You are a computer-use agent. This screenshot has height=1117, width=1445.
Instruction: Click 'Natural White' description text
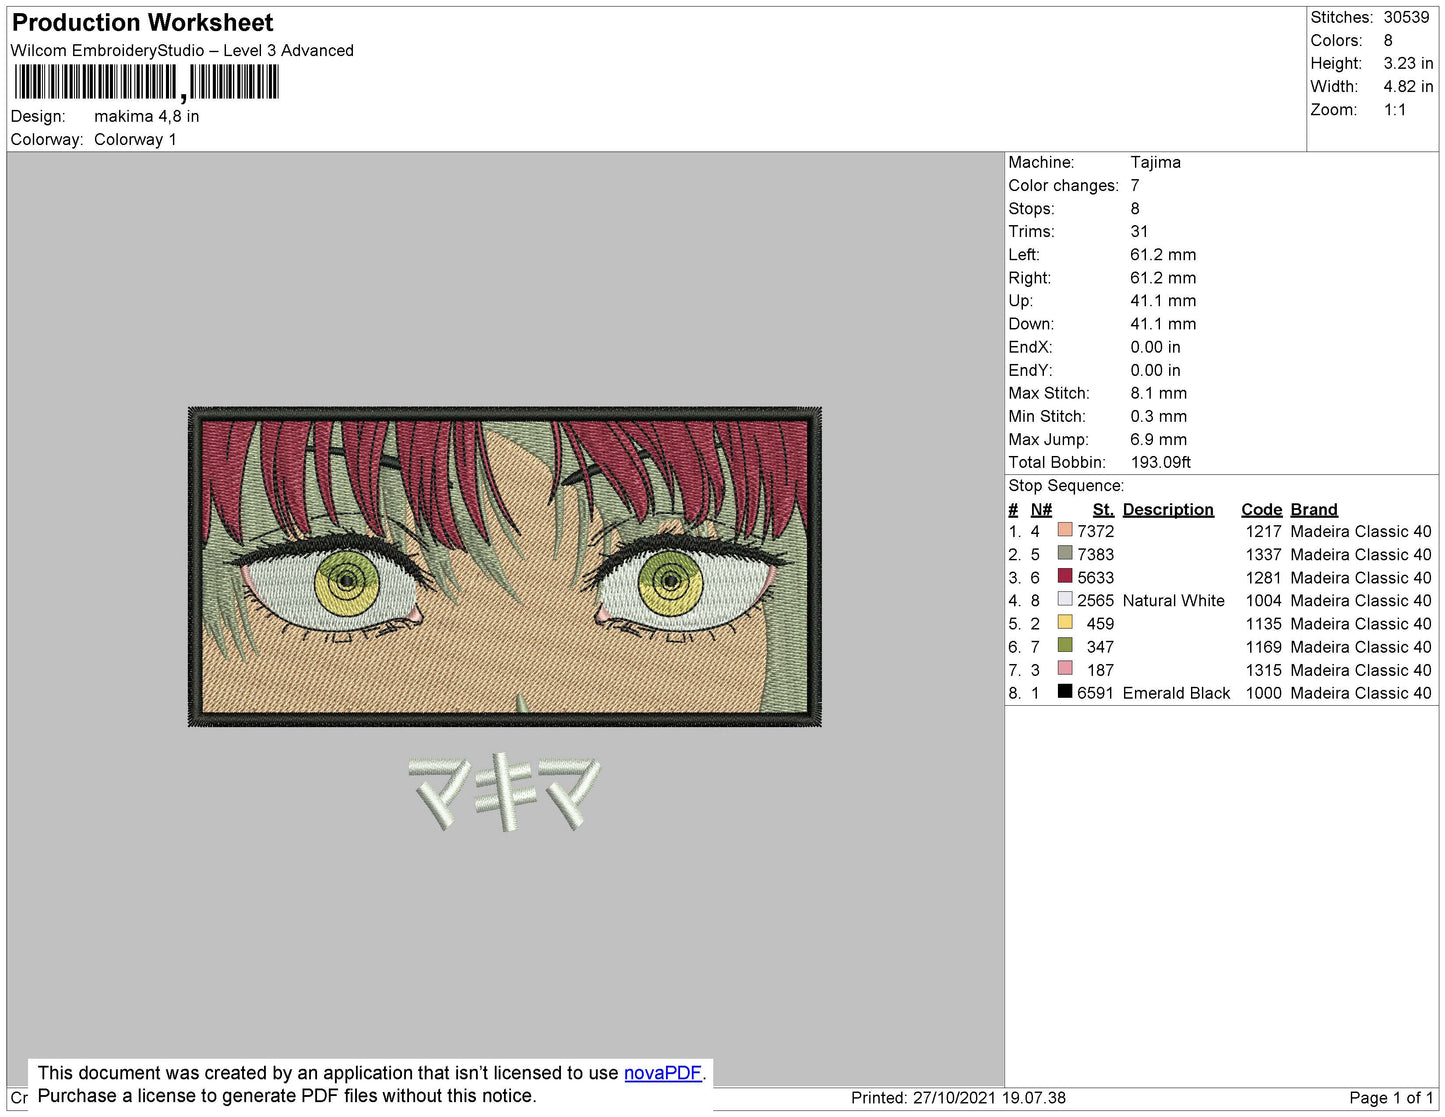point(1173,600)
